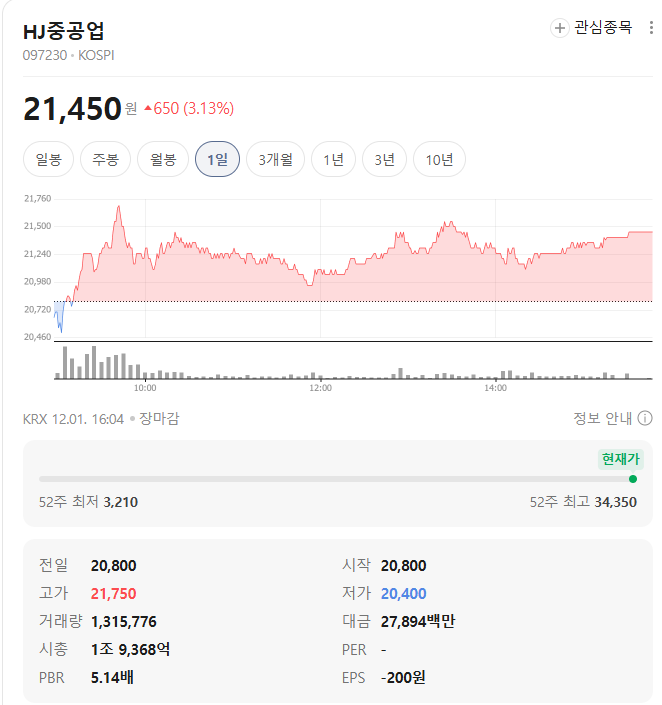Image resolution: width=662 pixels, height=705 pixels.
Task: Click the HJ중공업 stock title
Action: click(x=63, y=31)
